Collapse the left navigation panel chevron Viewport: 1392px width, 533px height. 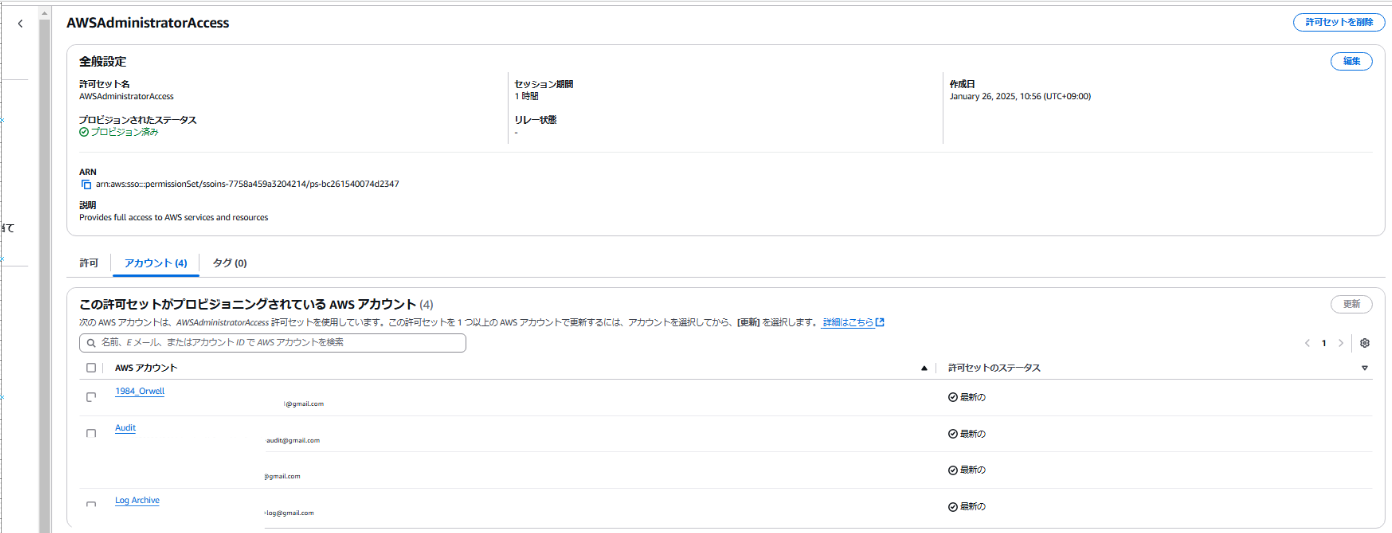[20, 23]
